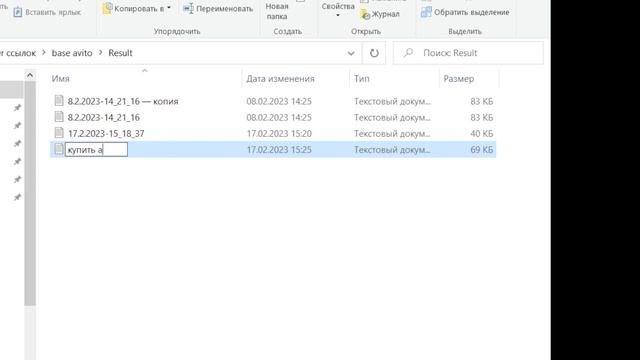This screenshot has height=360, width=640.
Task: Refresh the Result folder
Action: [x=374, y=53]
